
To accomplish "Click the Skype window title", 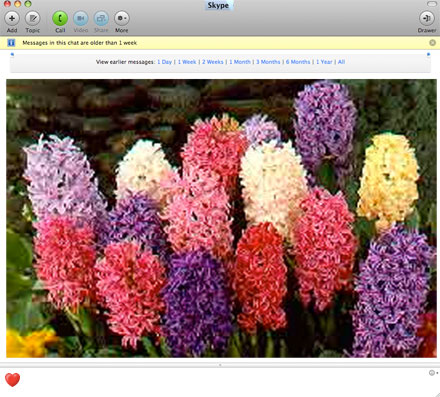I will coord(218,5).
